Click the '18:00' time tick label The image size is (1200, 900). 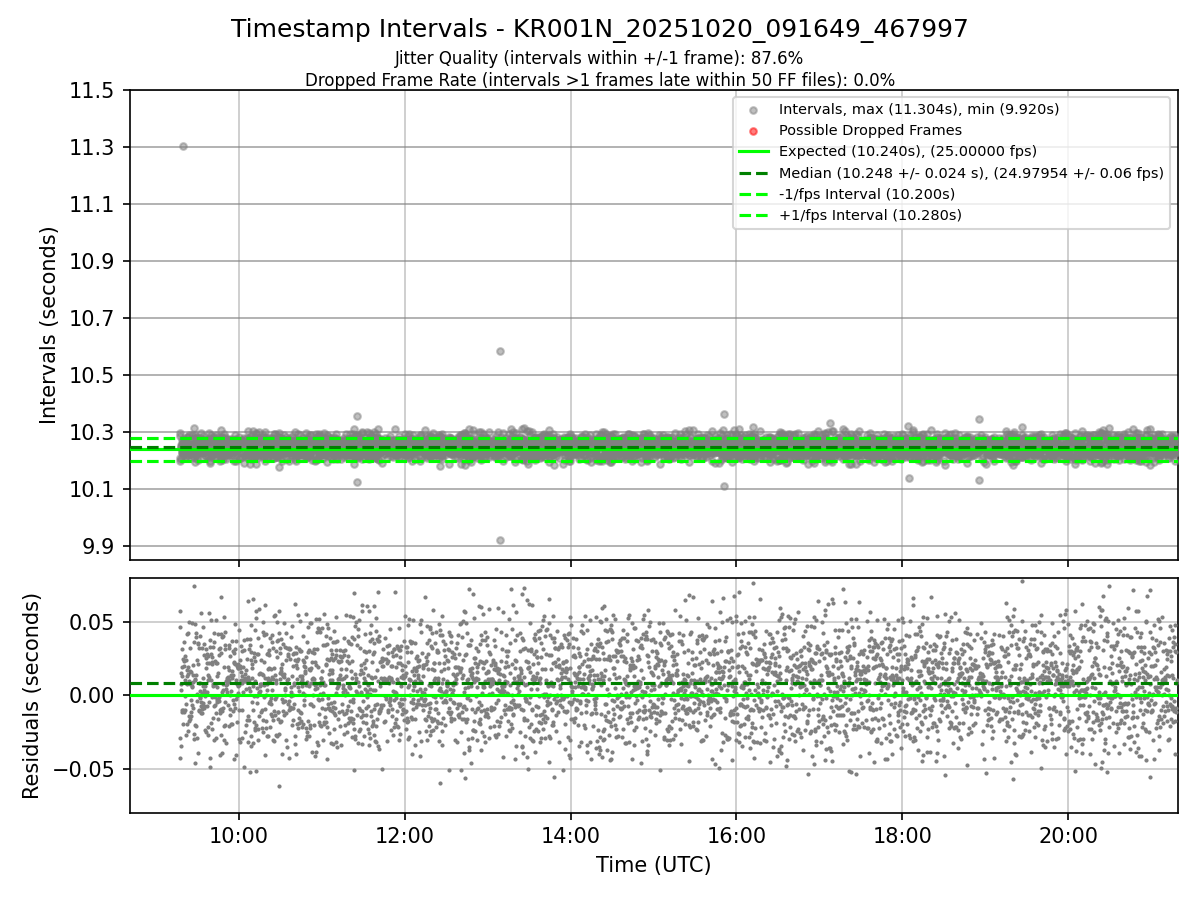902,835
